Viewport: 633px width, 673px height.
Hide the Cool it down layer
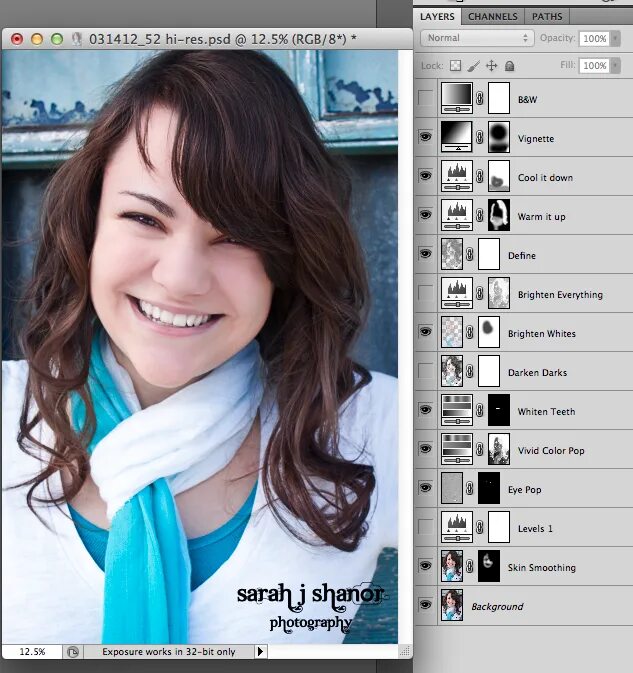[x=425, y=176]
